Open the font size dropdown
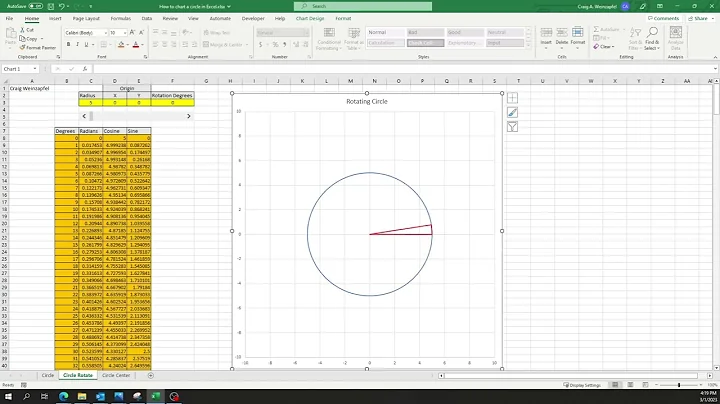The height and width of the screenshot is (404, 720). pos(125,33)
